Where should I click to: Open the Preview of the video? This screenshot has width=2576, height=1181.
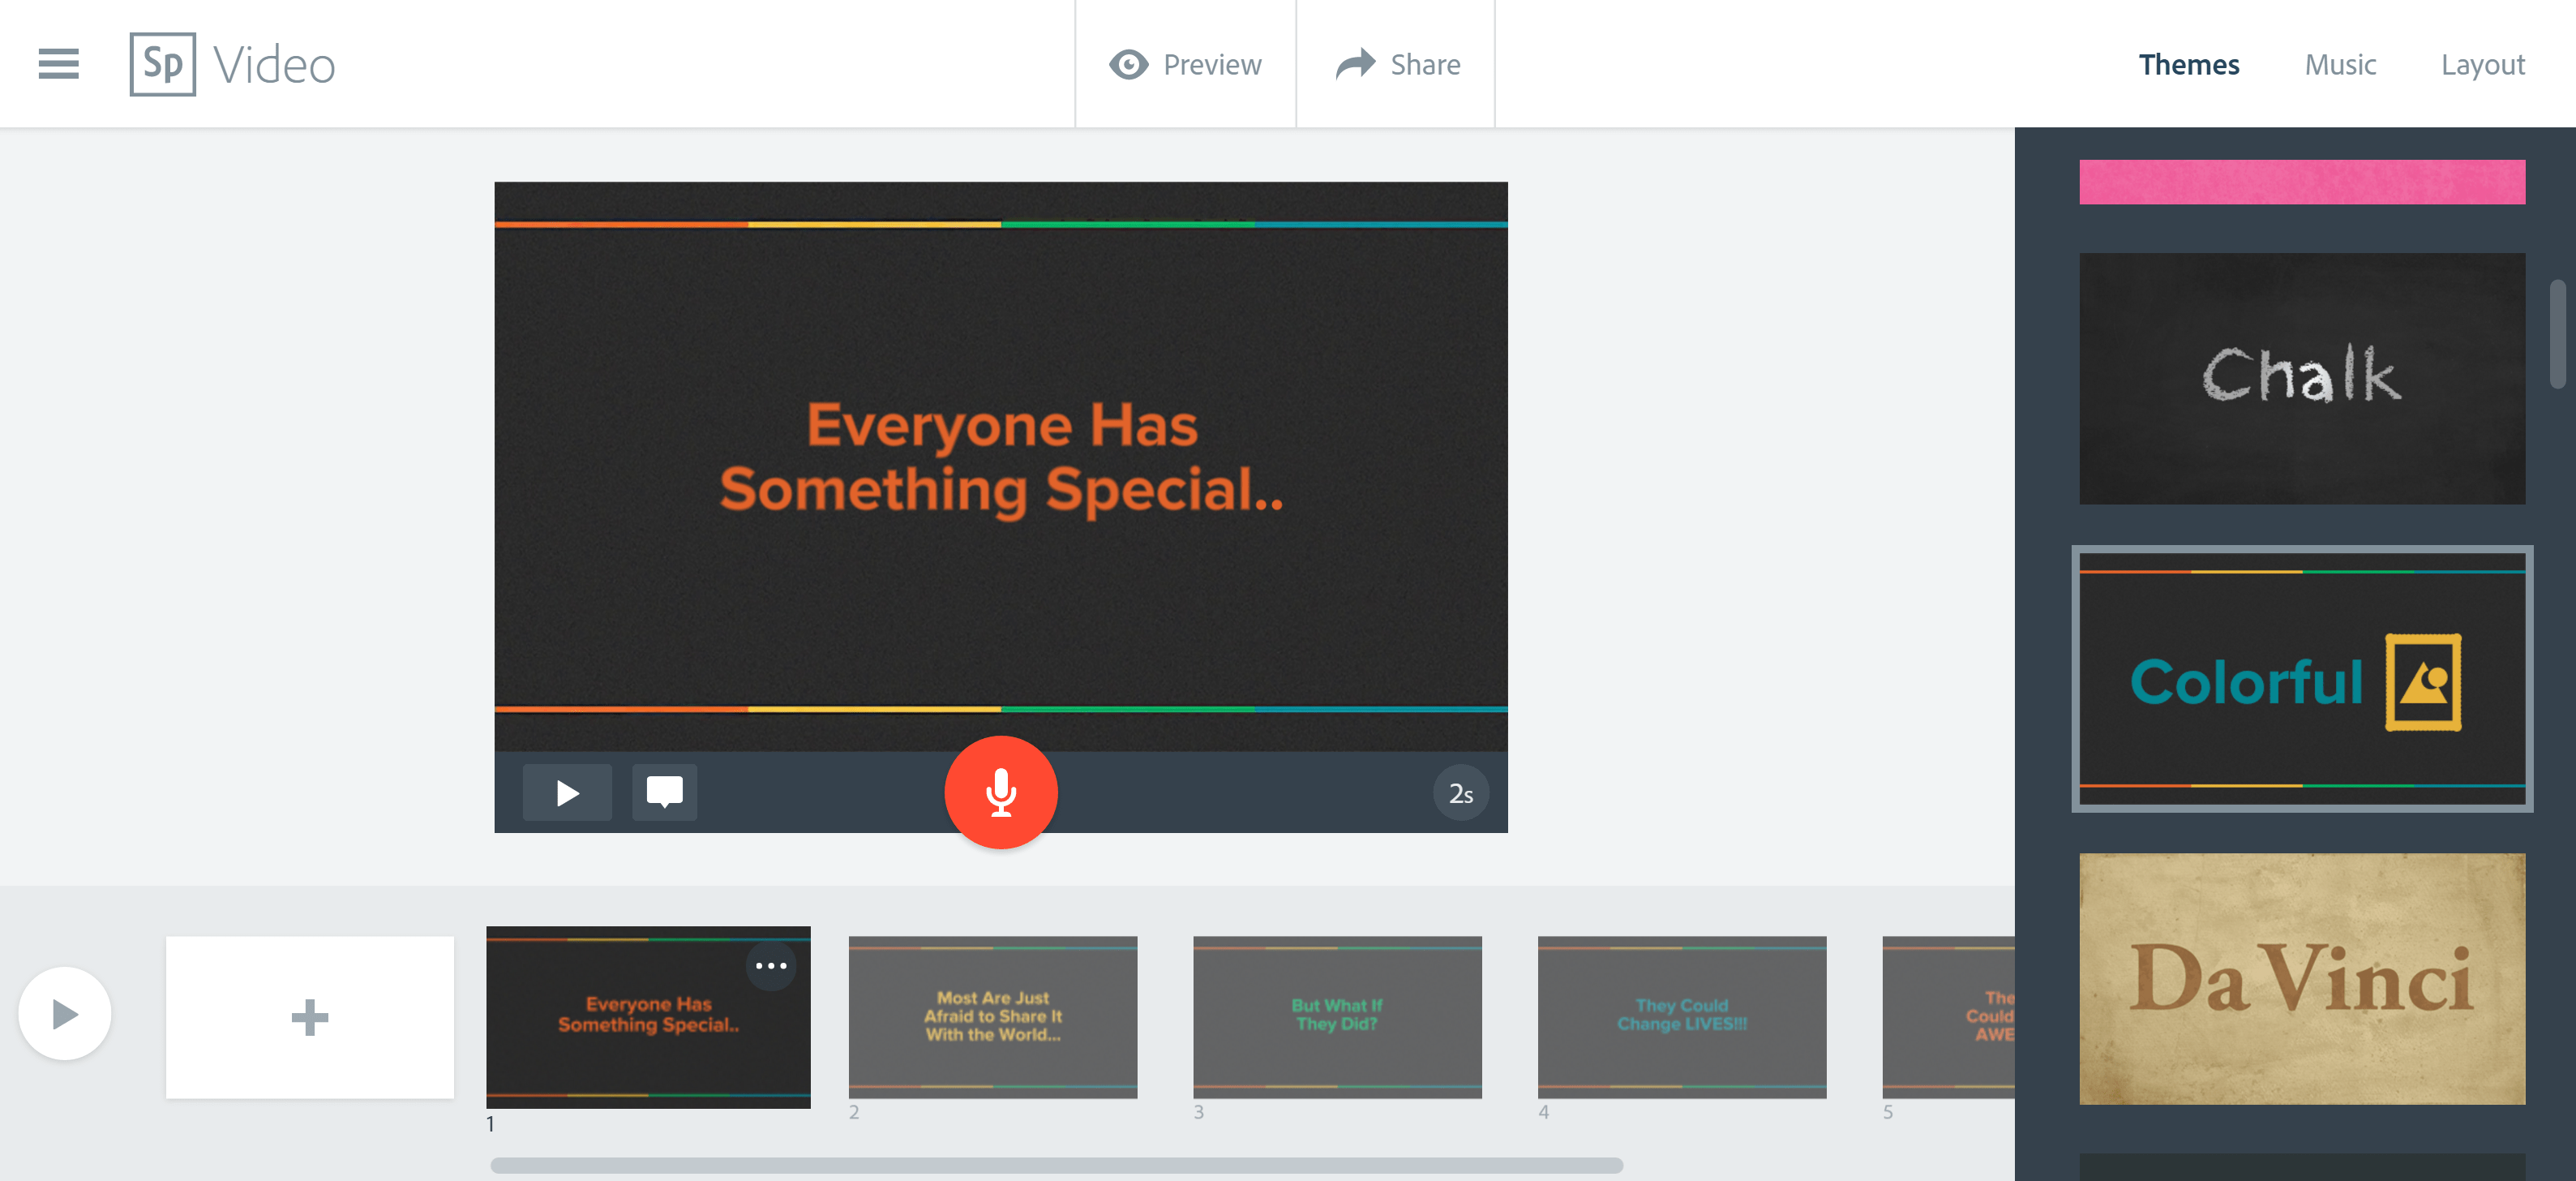tap(1185, 63)
